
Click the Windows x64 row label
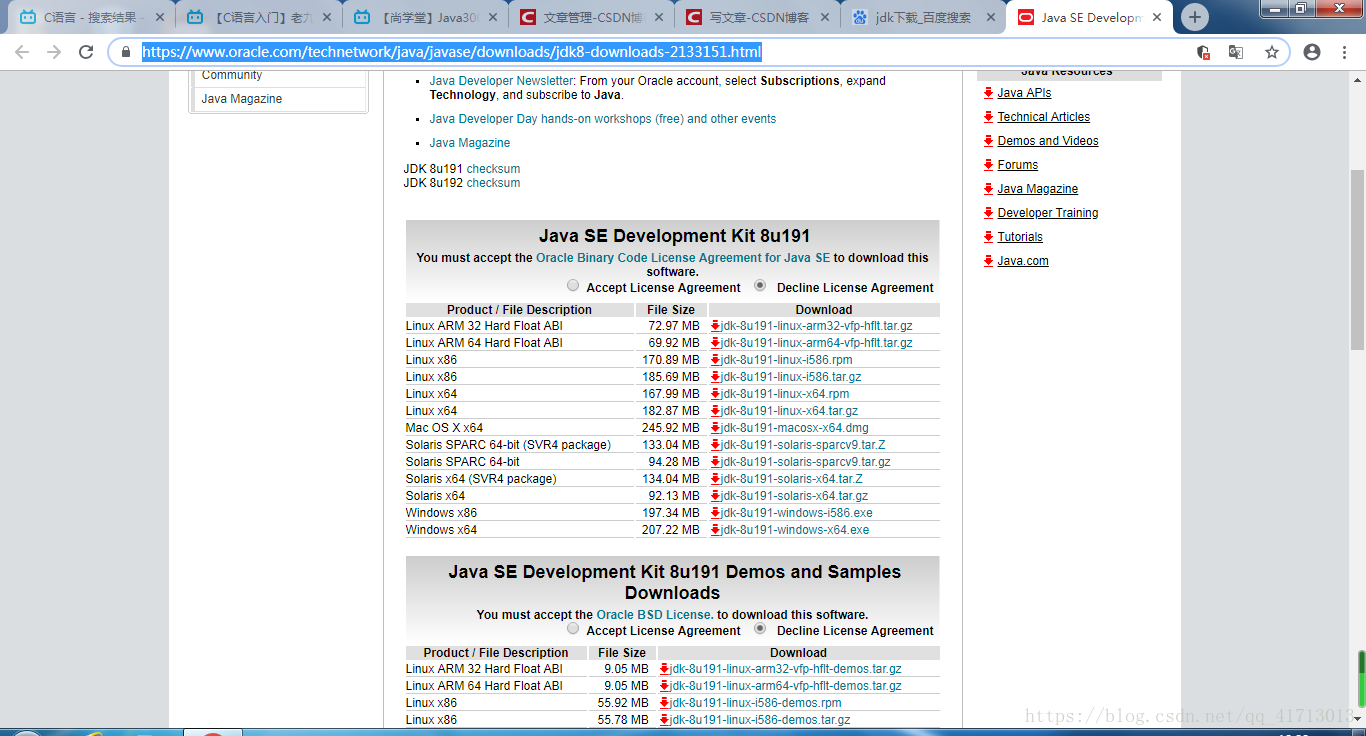click(441, 530)
